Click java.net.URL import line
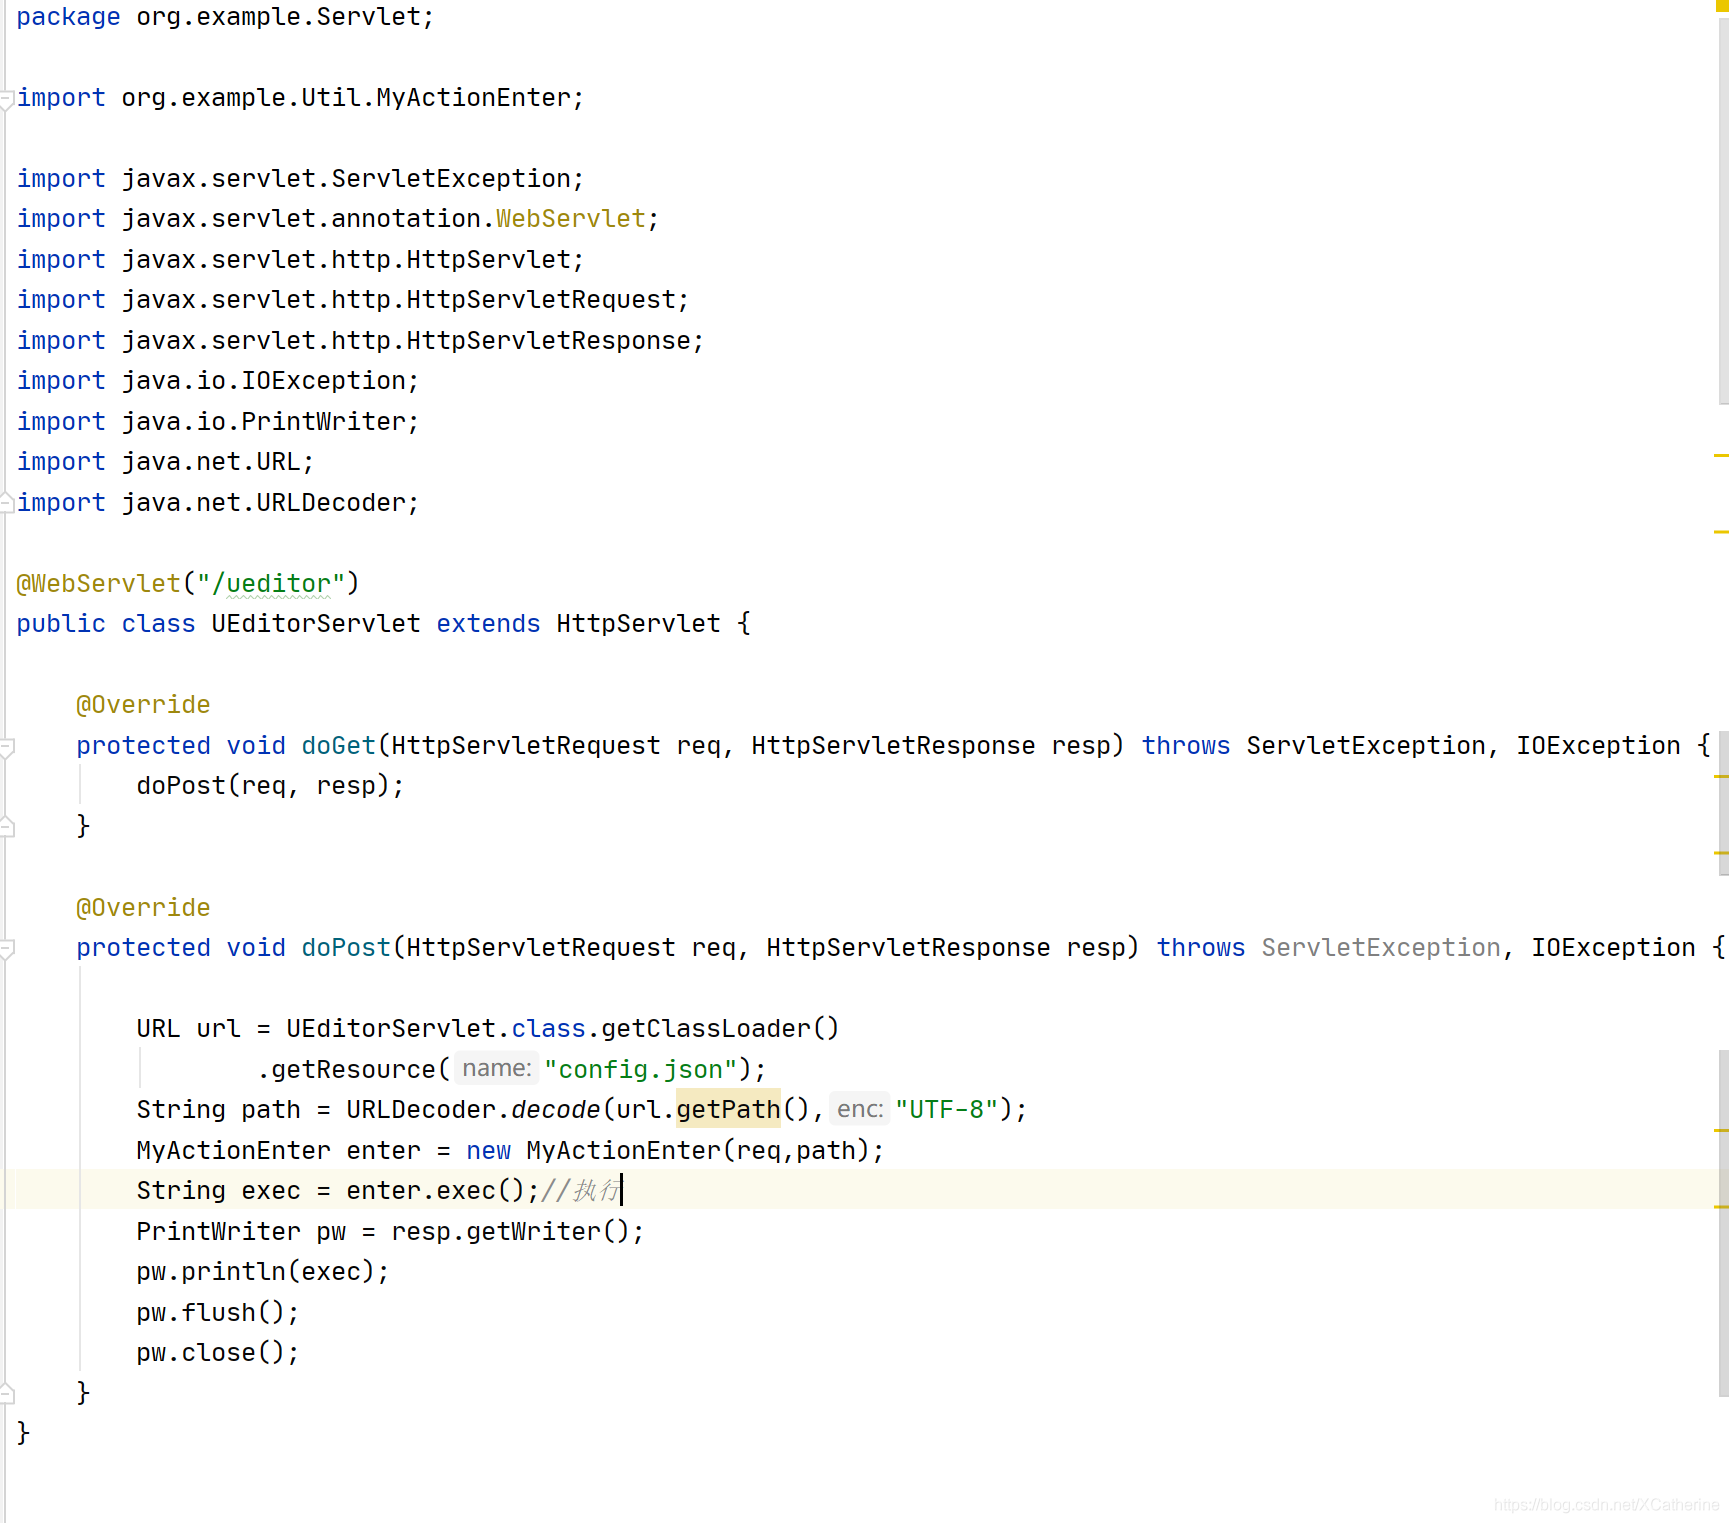The height and width of the screenshot is (1523, 1729). point(165,462)
